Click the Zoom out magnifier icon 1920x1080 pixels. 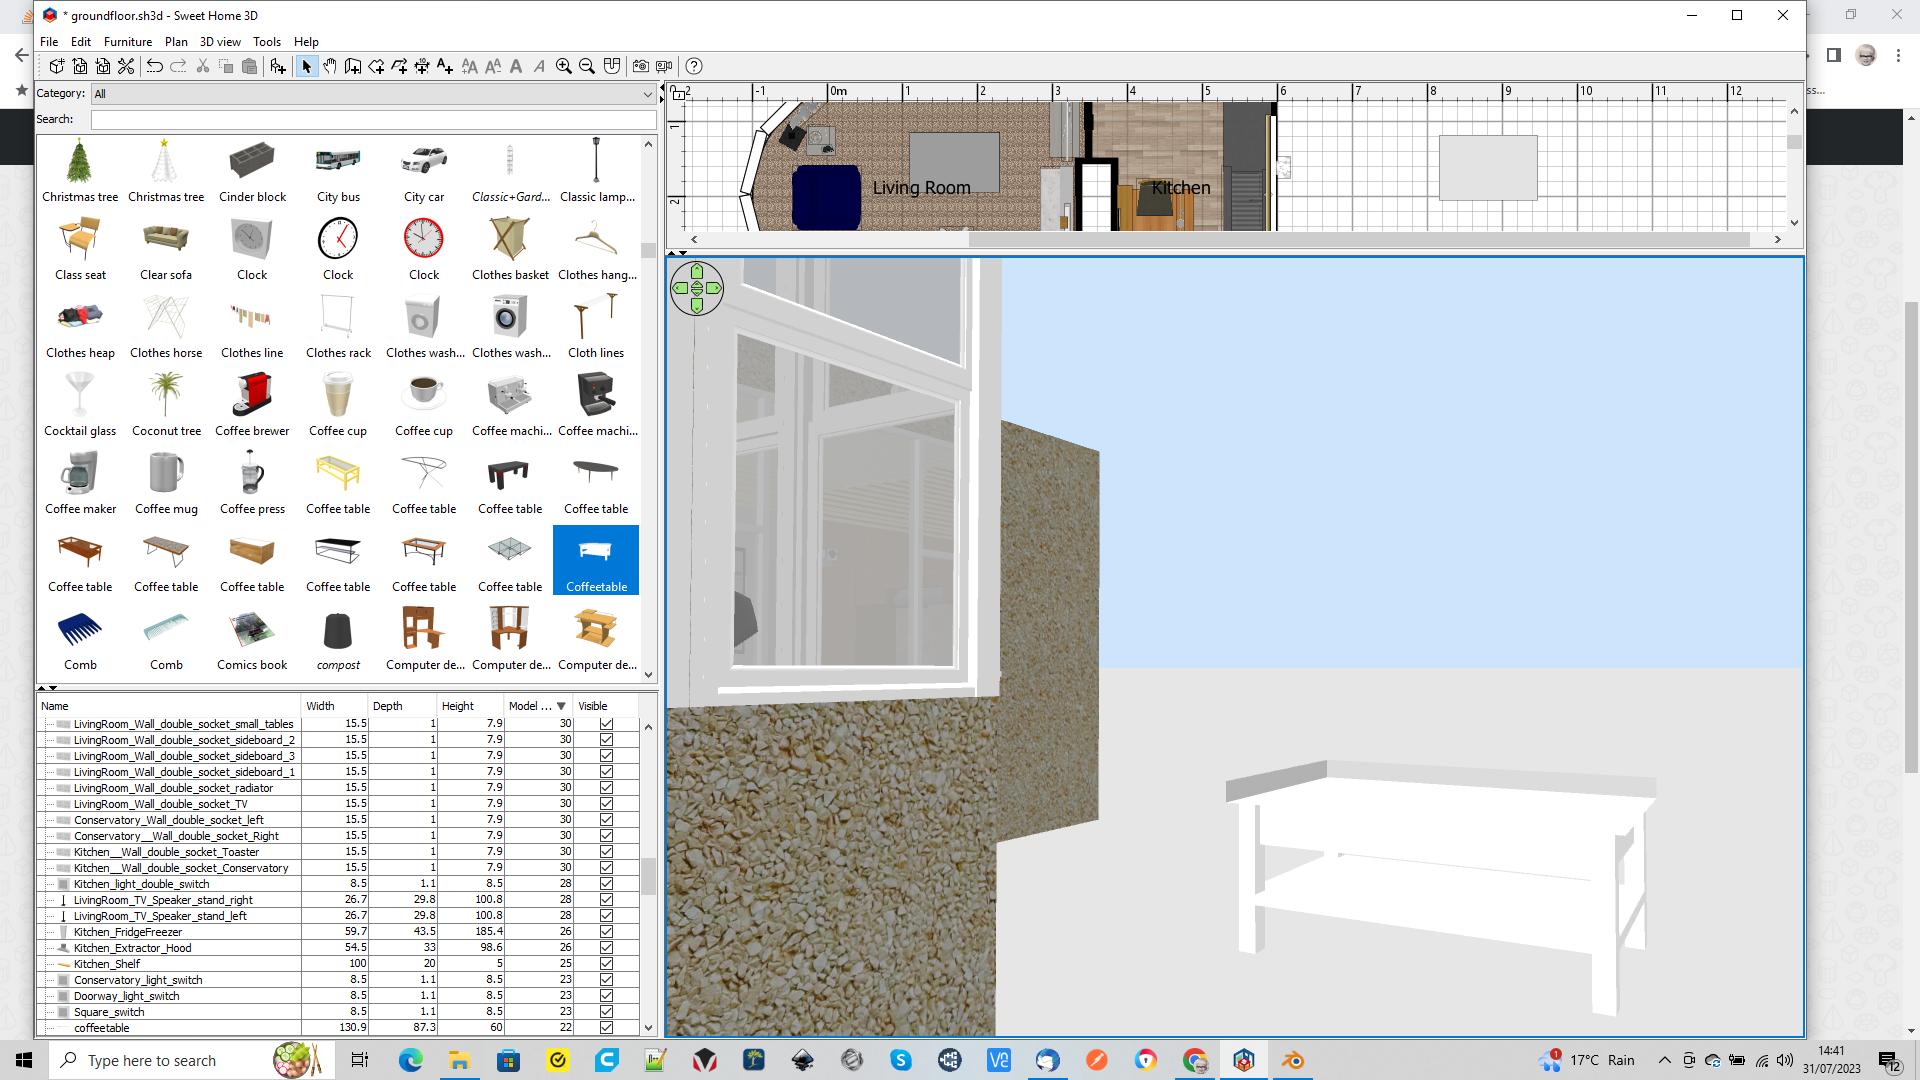click(x=587, y=66)
